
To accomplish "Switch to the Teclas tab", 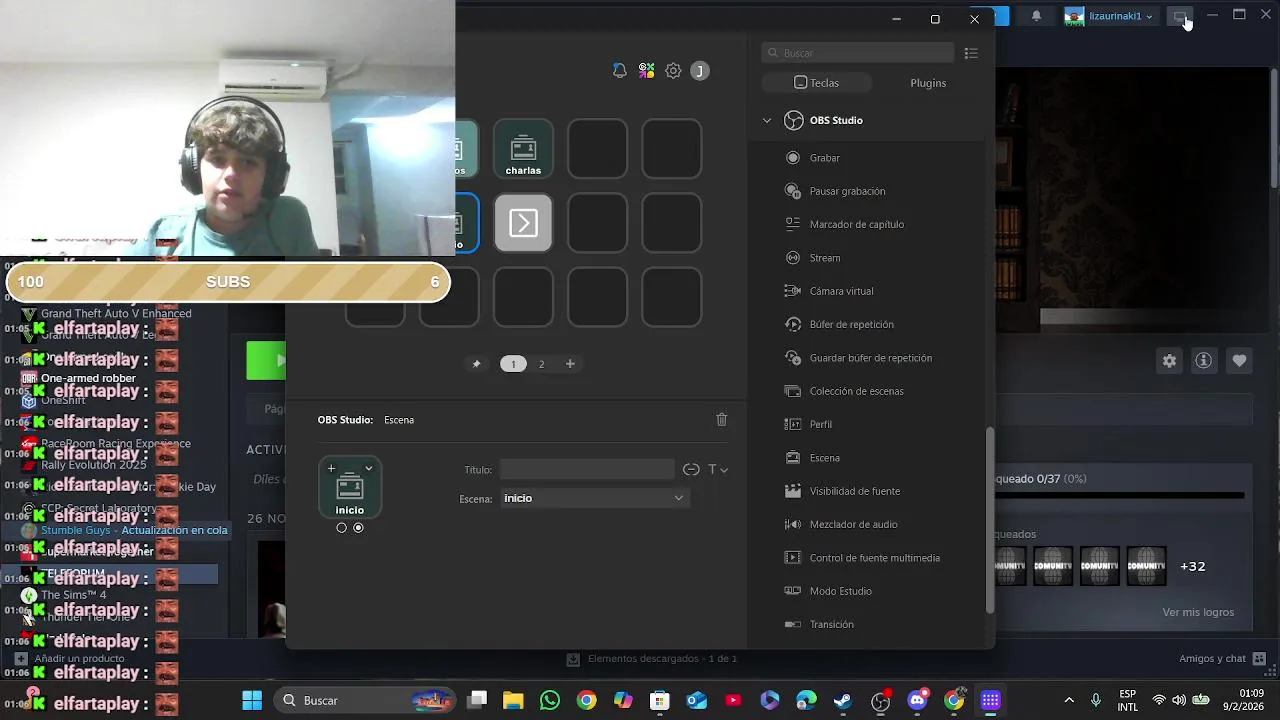I will pos(817,83).
